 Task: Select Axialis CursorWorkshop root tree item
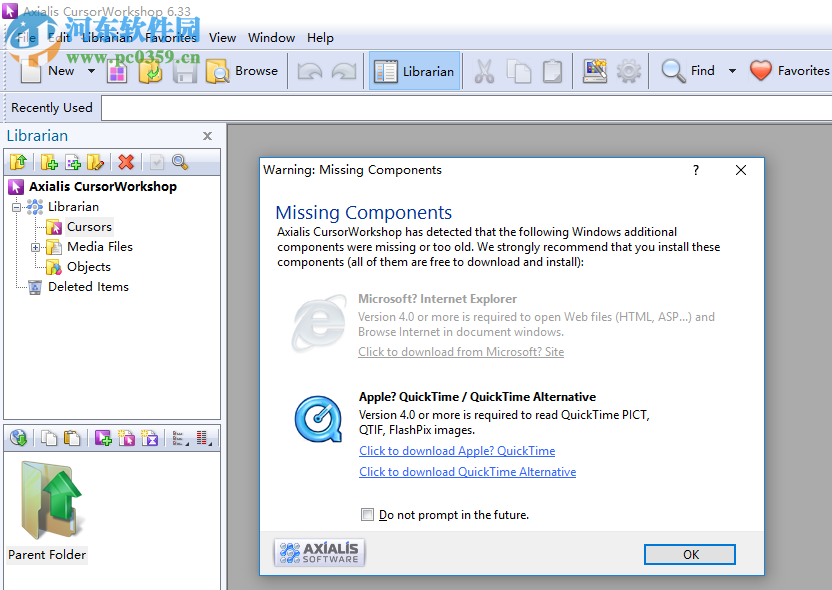pyautogui.click(x=102, y=187)
